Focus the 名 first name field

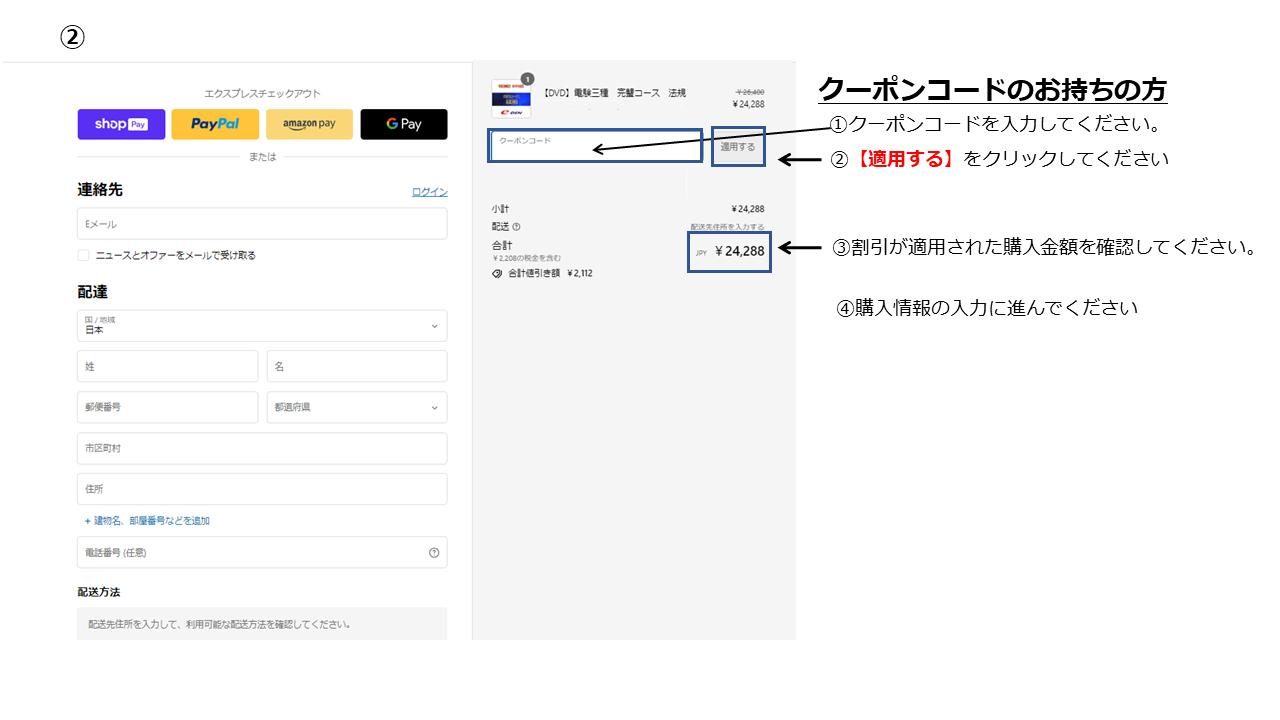click(x=356, y=367)
